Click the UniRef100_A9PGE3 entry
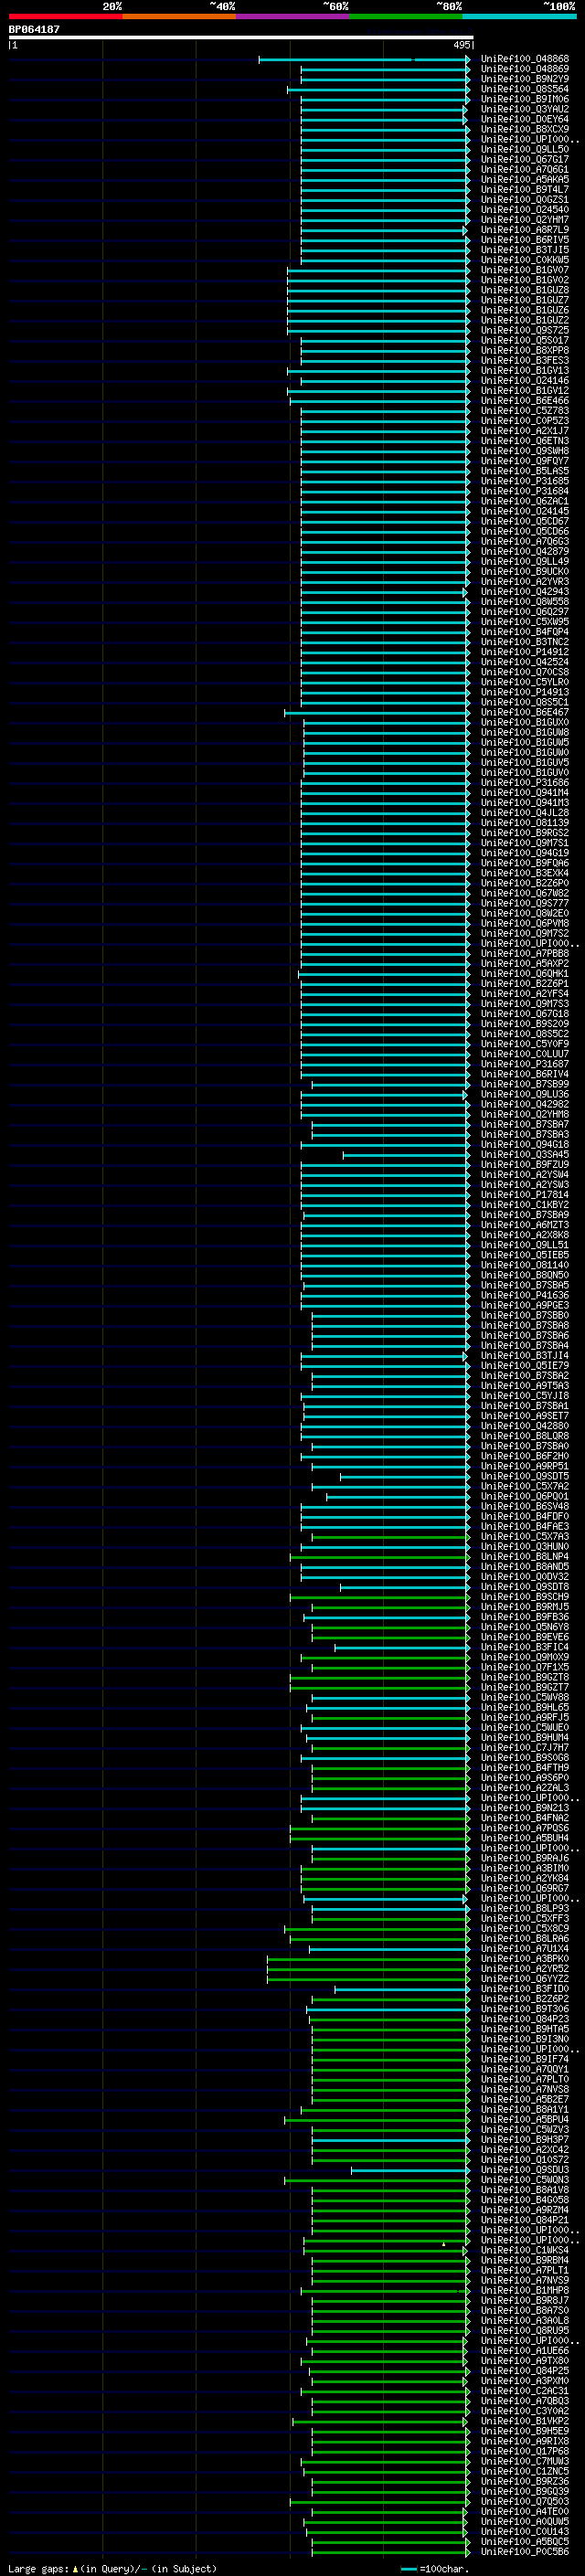The width and height of the screenshot is (585, 2576). [525, 1305]
